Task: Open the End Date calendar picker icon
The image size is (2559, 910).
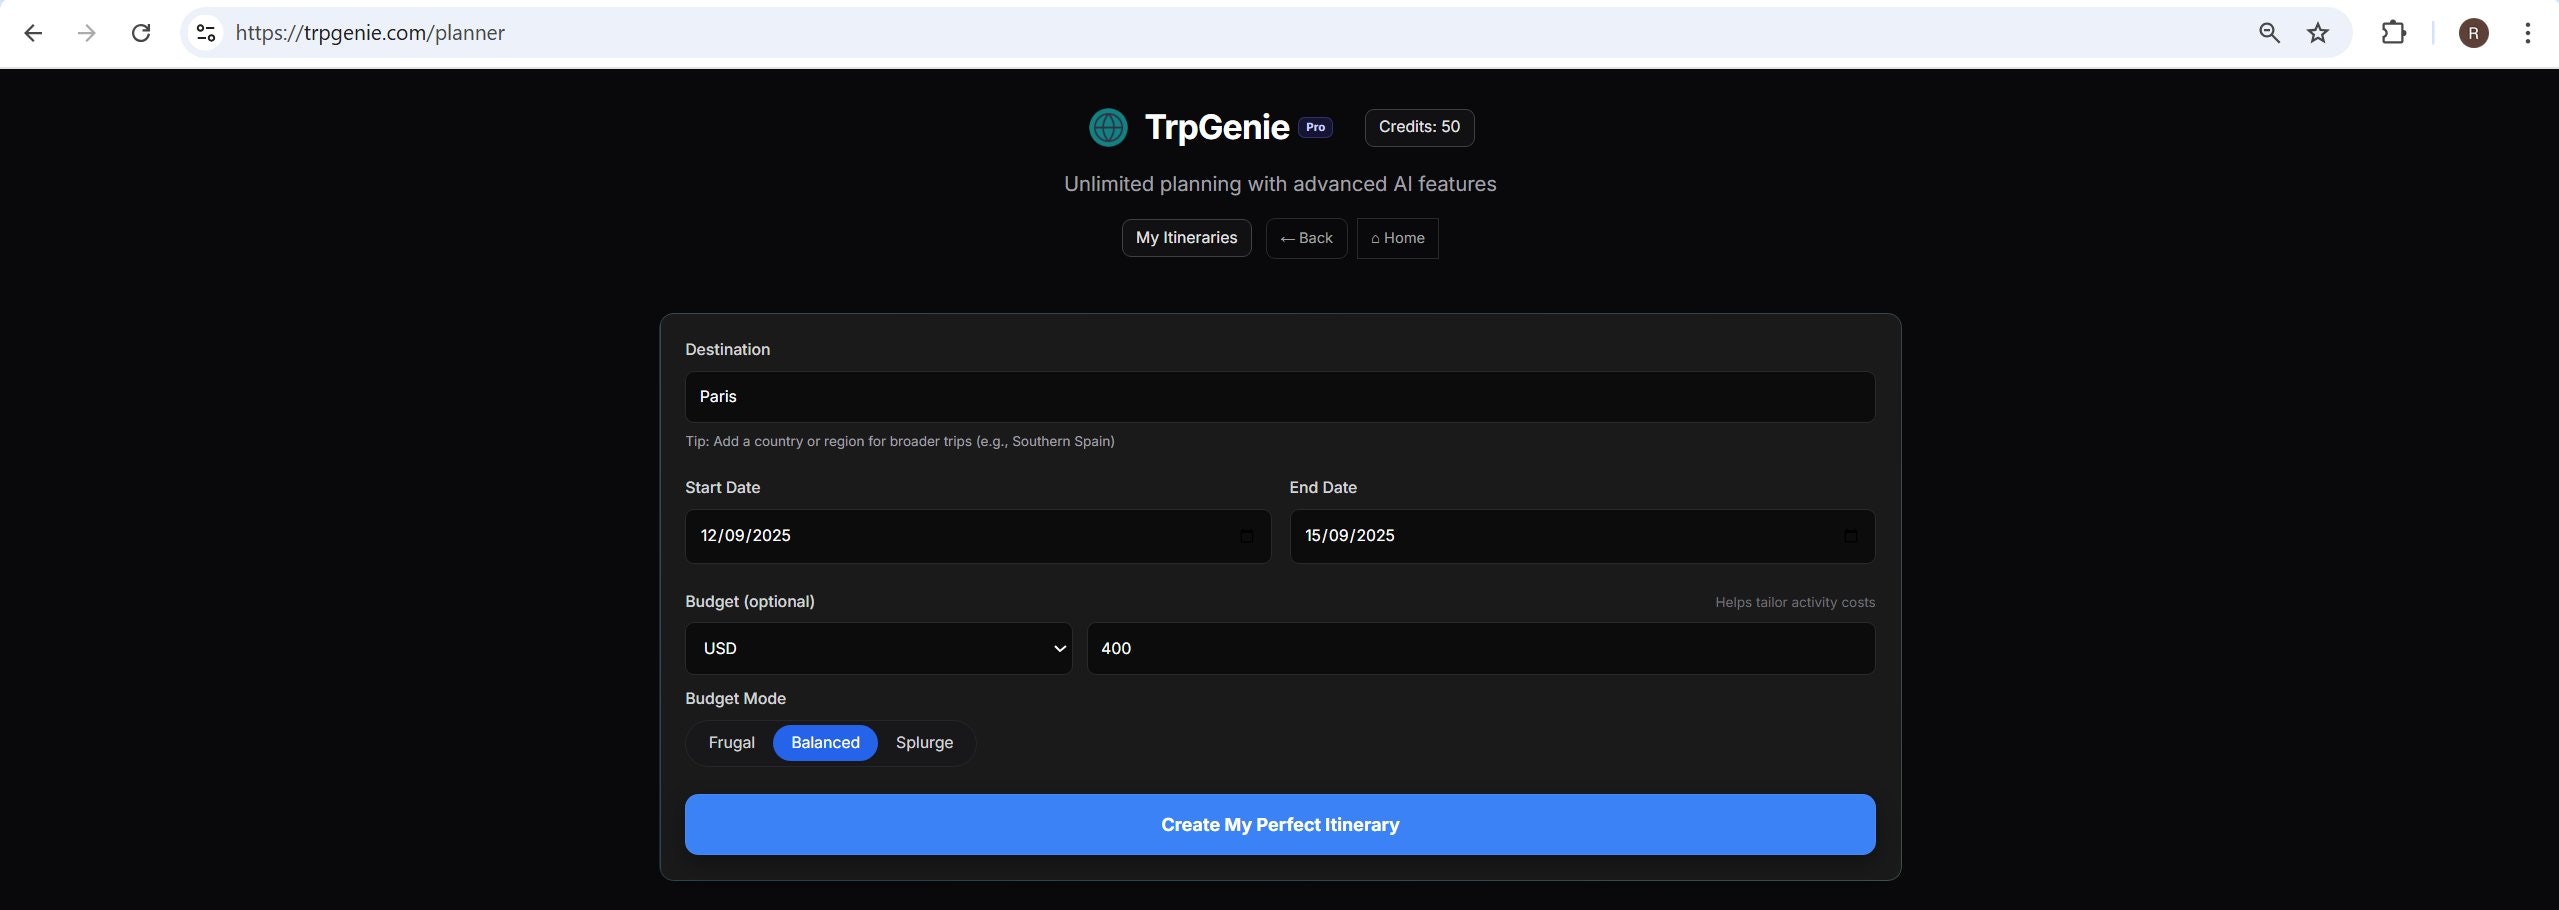Action: [x=1849, y=536]
